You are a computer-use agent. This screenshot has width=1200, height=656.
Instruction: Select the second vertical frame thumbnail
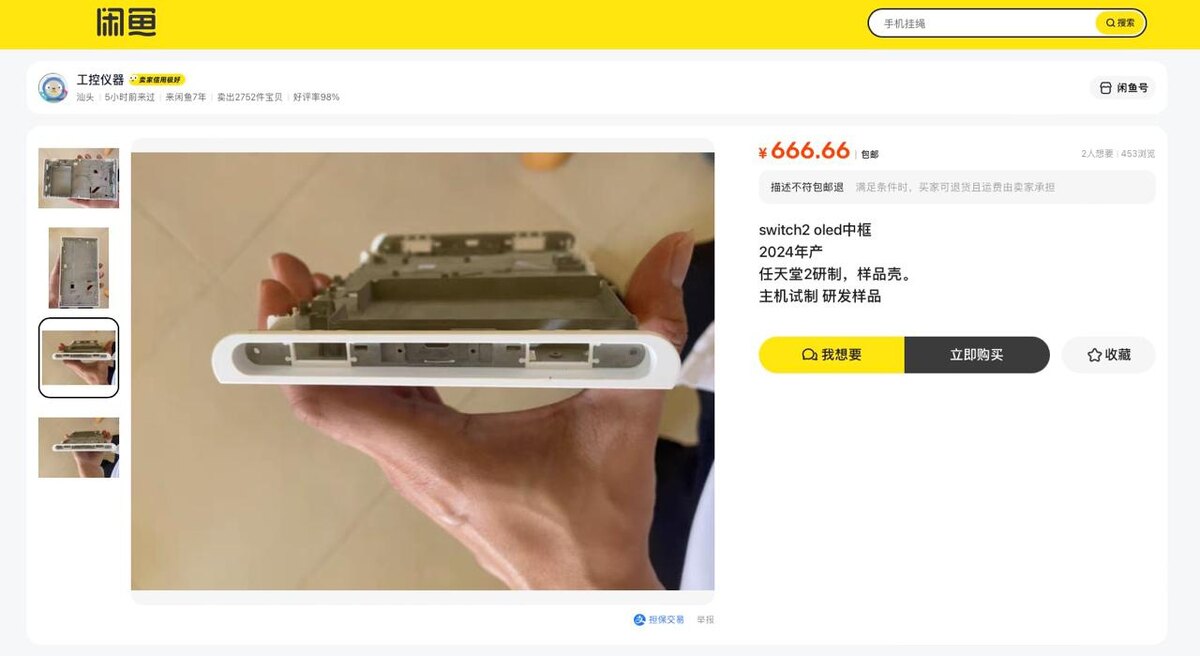pyautogui.click(x=79, y=268)
